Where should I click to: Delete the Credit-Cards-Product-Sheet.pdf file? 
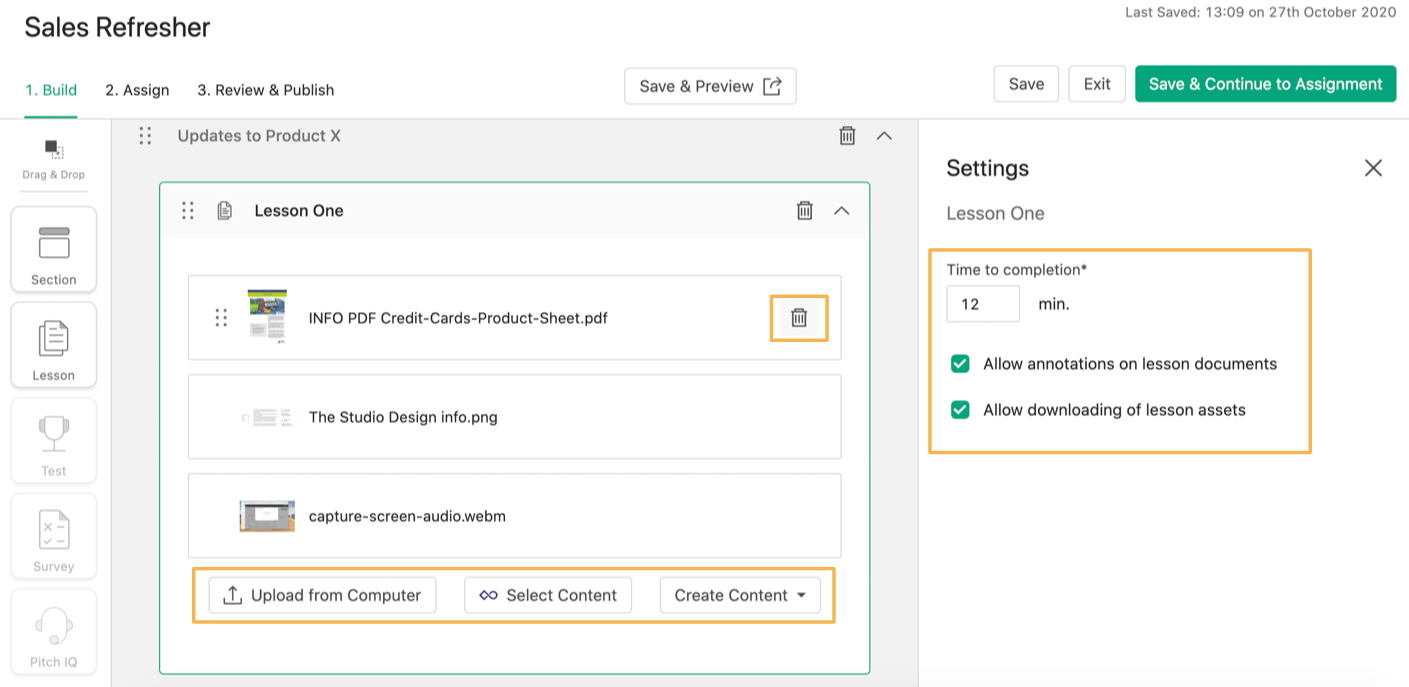[799, 318]
